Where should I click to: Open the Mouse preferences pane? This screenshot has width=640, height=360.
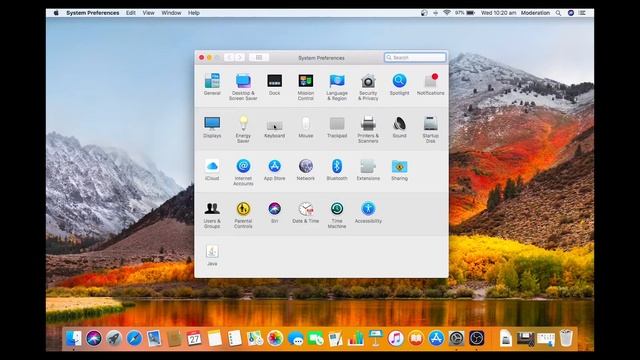coord(306,127)
